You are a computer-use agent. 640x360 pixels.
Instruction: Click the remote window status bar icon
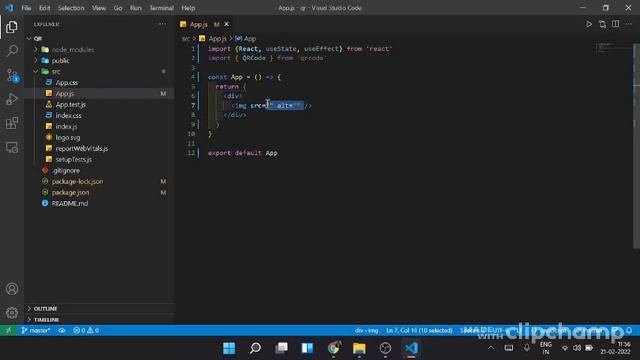click(9, 330)
